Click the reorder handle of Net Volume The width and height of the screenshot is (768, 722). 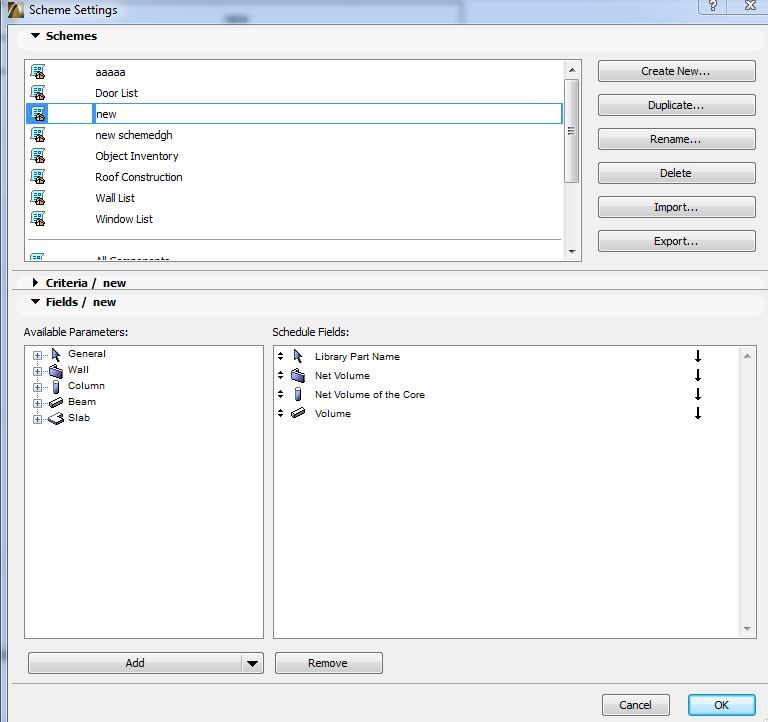tap(280, 375)
